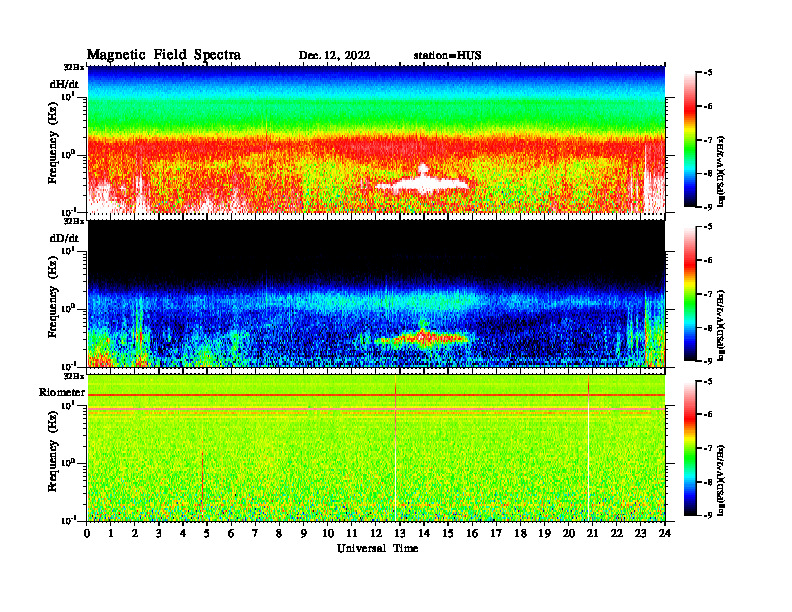This screenshot has height=612, width=792.
Task: Select the date text "Dec. 12, 2022"
Action: pos(334,56)
